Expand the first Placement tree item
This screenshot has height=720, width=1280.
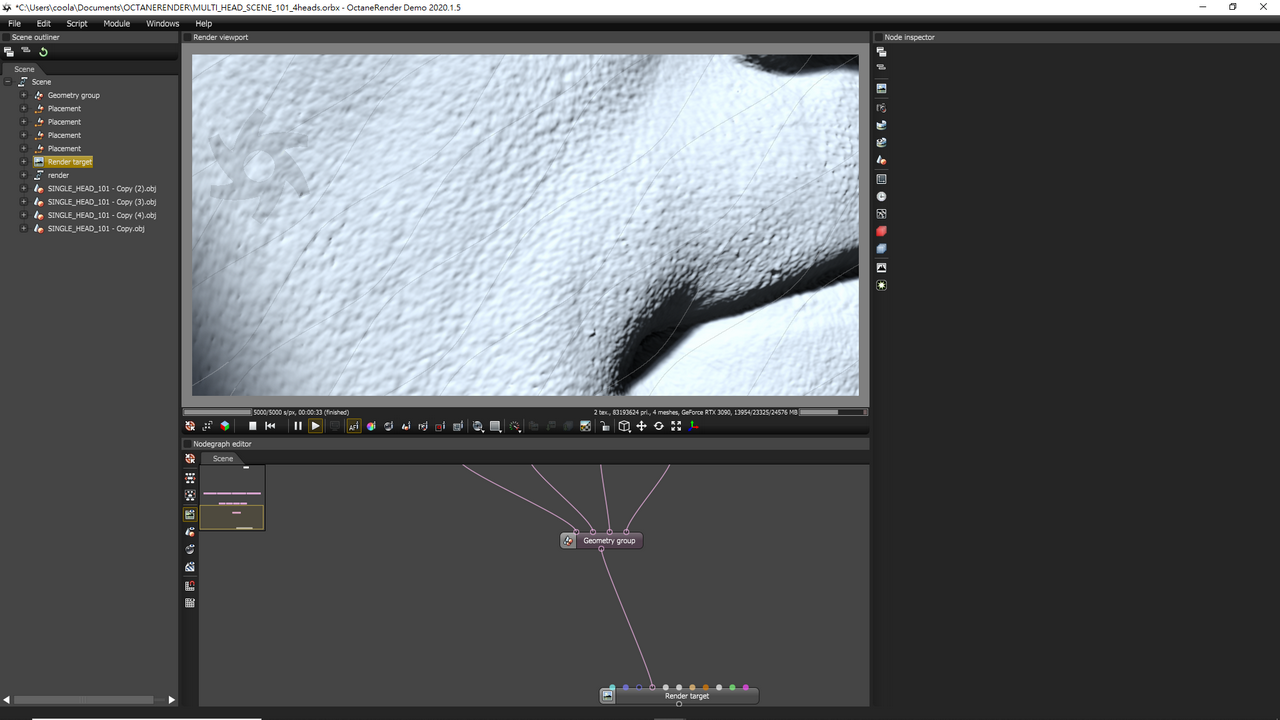tap(24, 108)
